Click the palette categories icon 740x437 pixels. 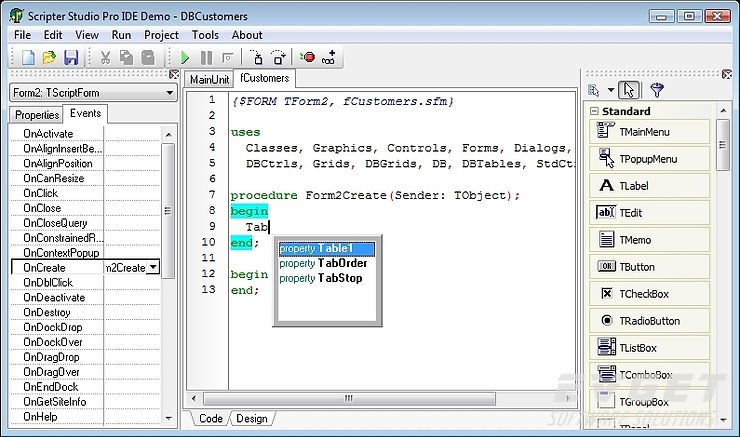(x=594, y=90)
